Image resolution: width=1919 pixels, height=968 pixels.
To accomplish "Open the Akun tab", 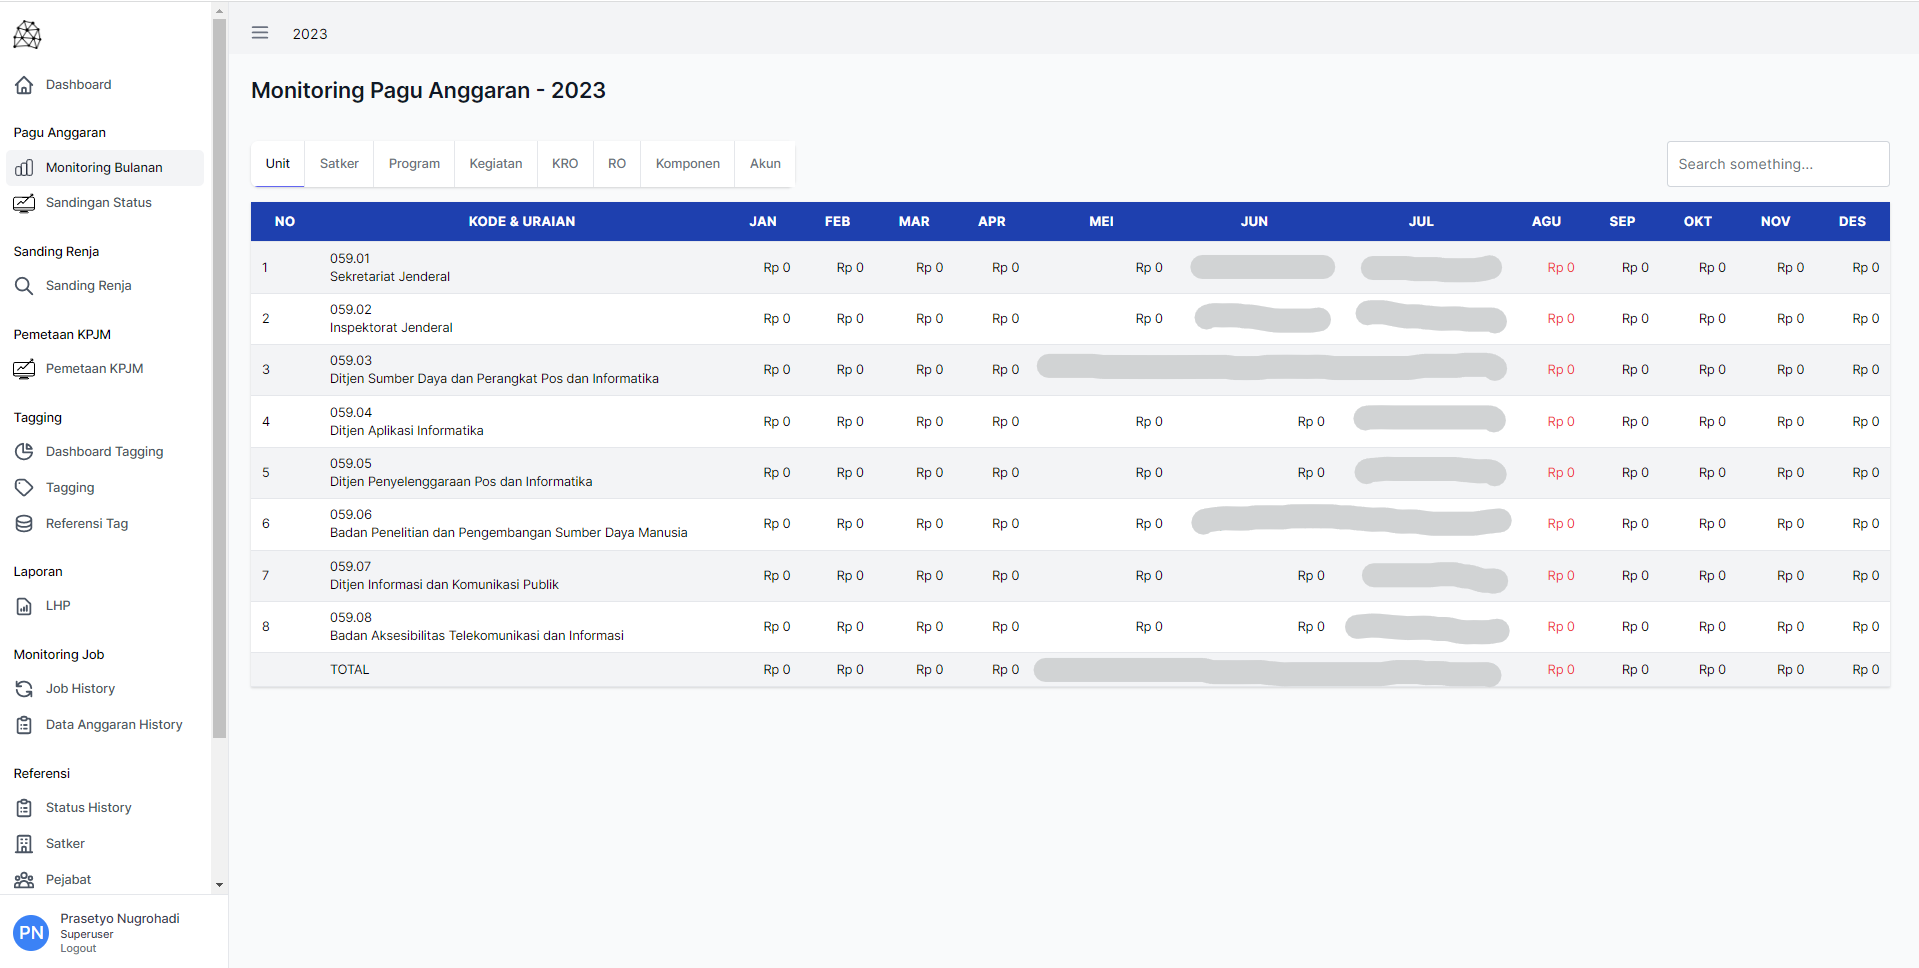I will [765, 164].
